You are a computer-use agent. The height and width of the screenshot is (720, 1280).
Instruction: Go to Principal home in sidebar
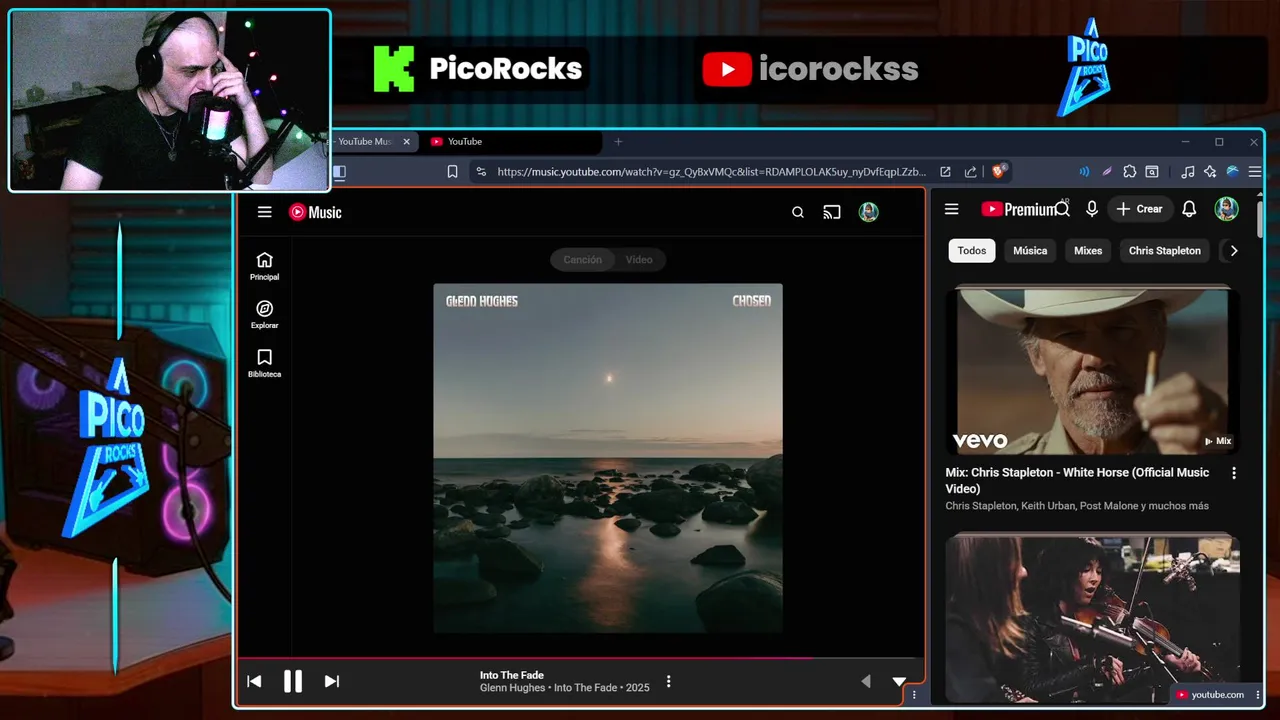264,266
